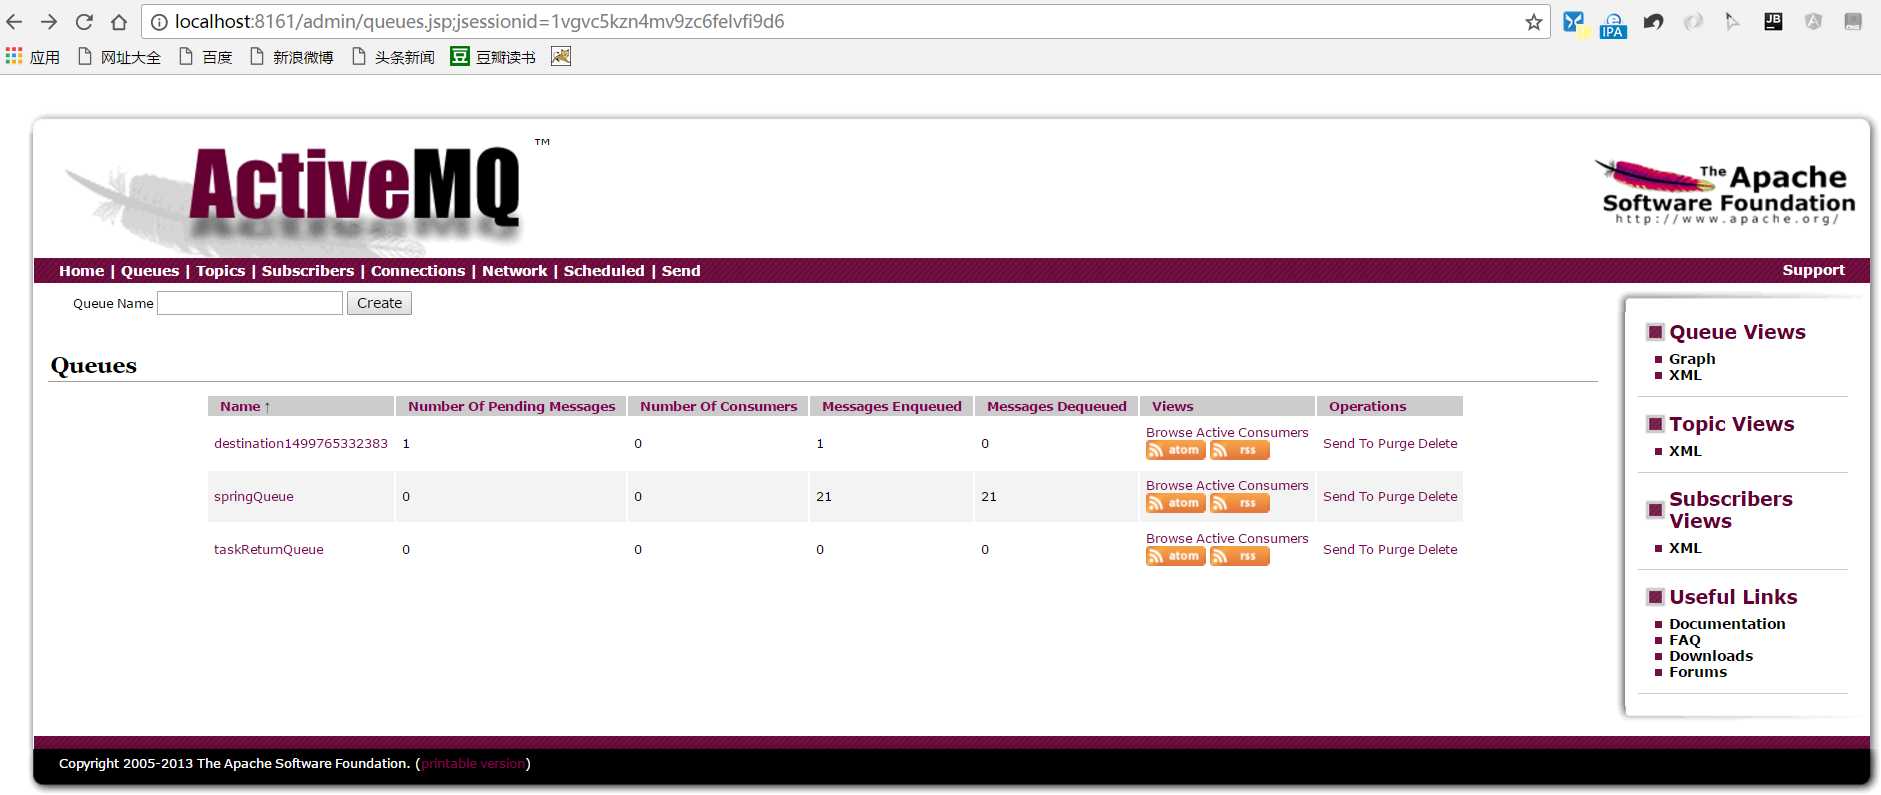Open the Send navigation item
This screenshot has height=795, width=1881.
tap(681, 271)
